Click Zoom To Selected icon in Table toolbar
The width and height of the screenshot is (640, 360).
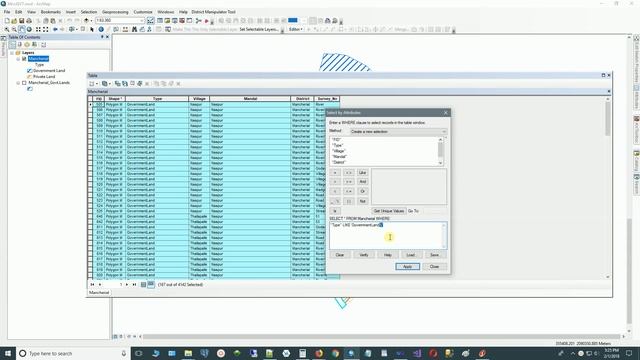coord(140,84)
